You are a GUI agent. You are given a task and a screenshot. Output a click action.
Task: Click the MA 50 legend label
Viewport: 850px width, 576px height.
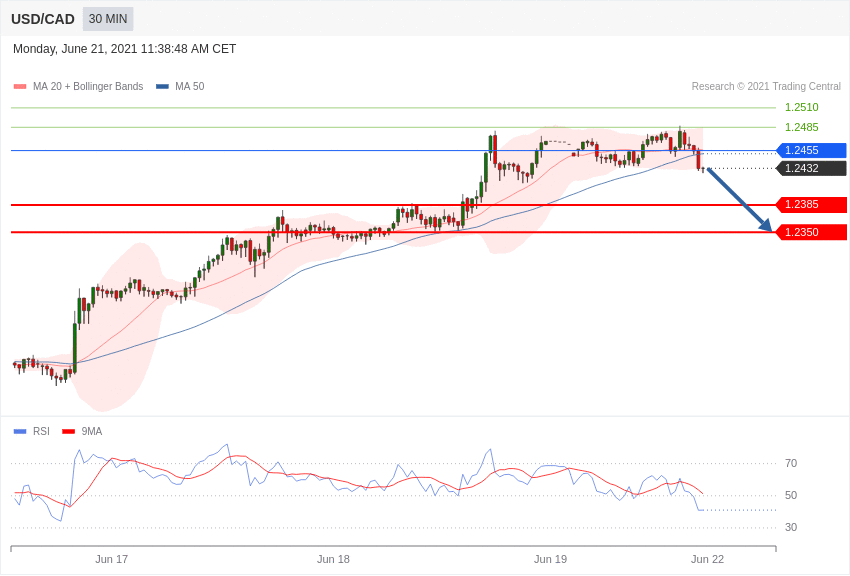click(190, 86)
